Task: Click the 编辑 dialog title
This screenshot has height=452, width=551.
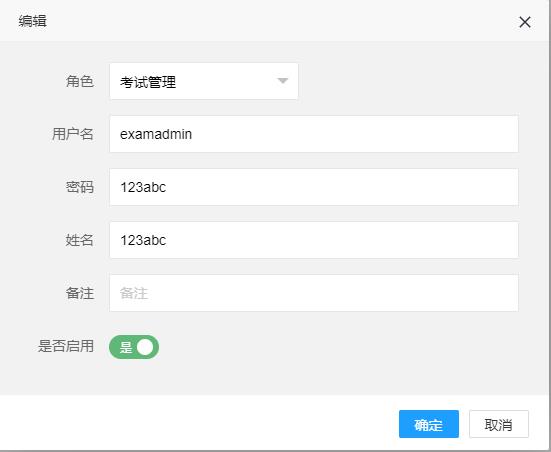Action: 32,21
